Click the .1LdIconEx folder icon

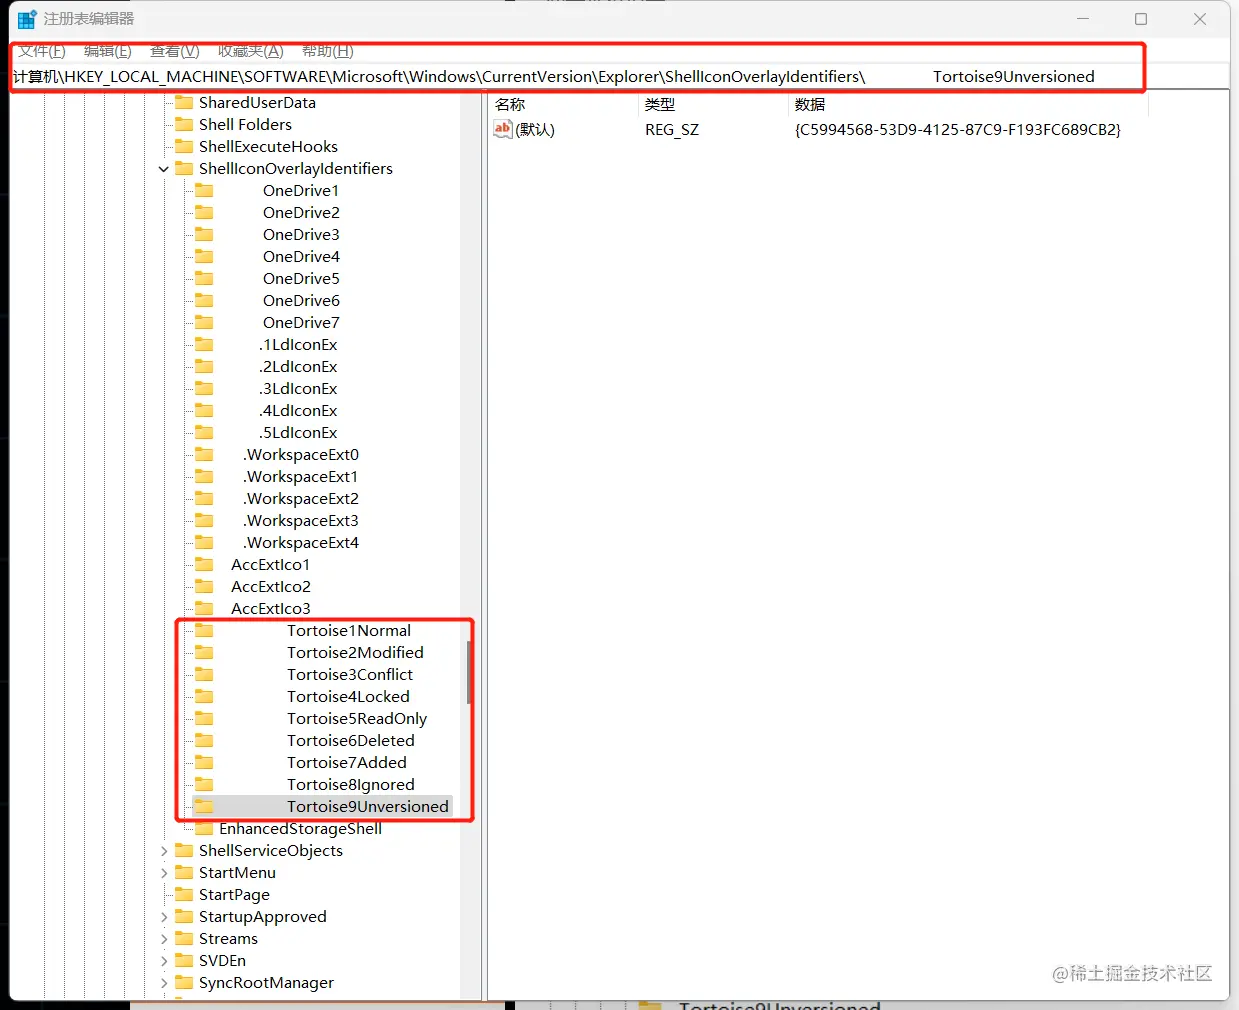click(204, 344)
